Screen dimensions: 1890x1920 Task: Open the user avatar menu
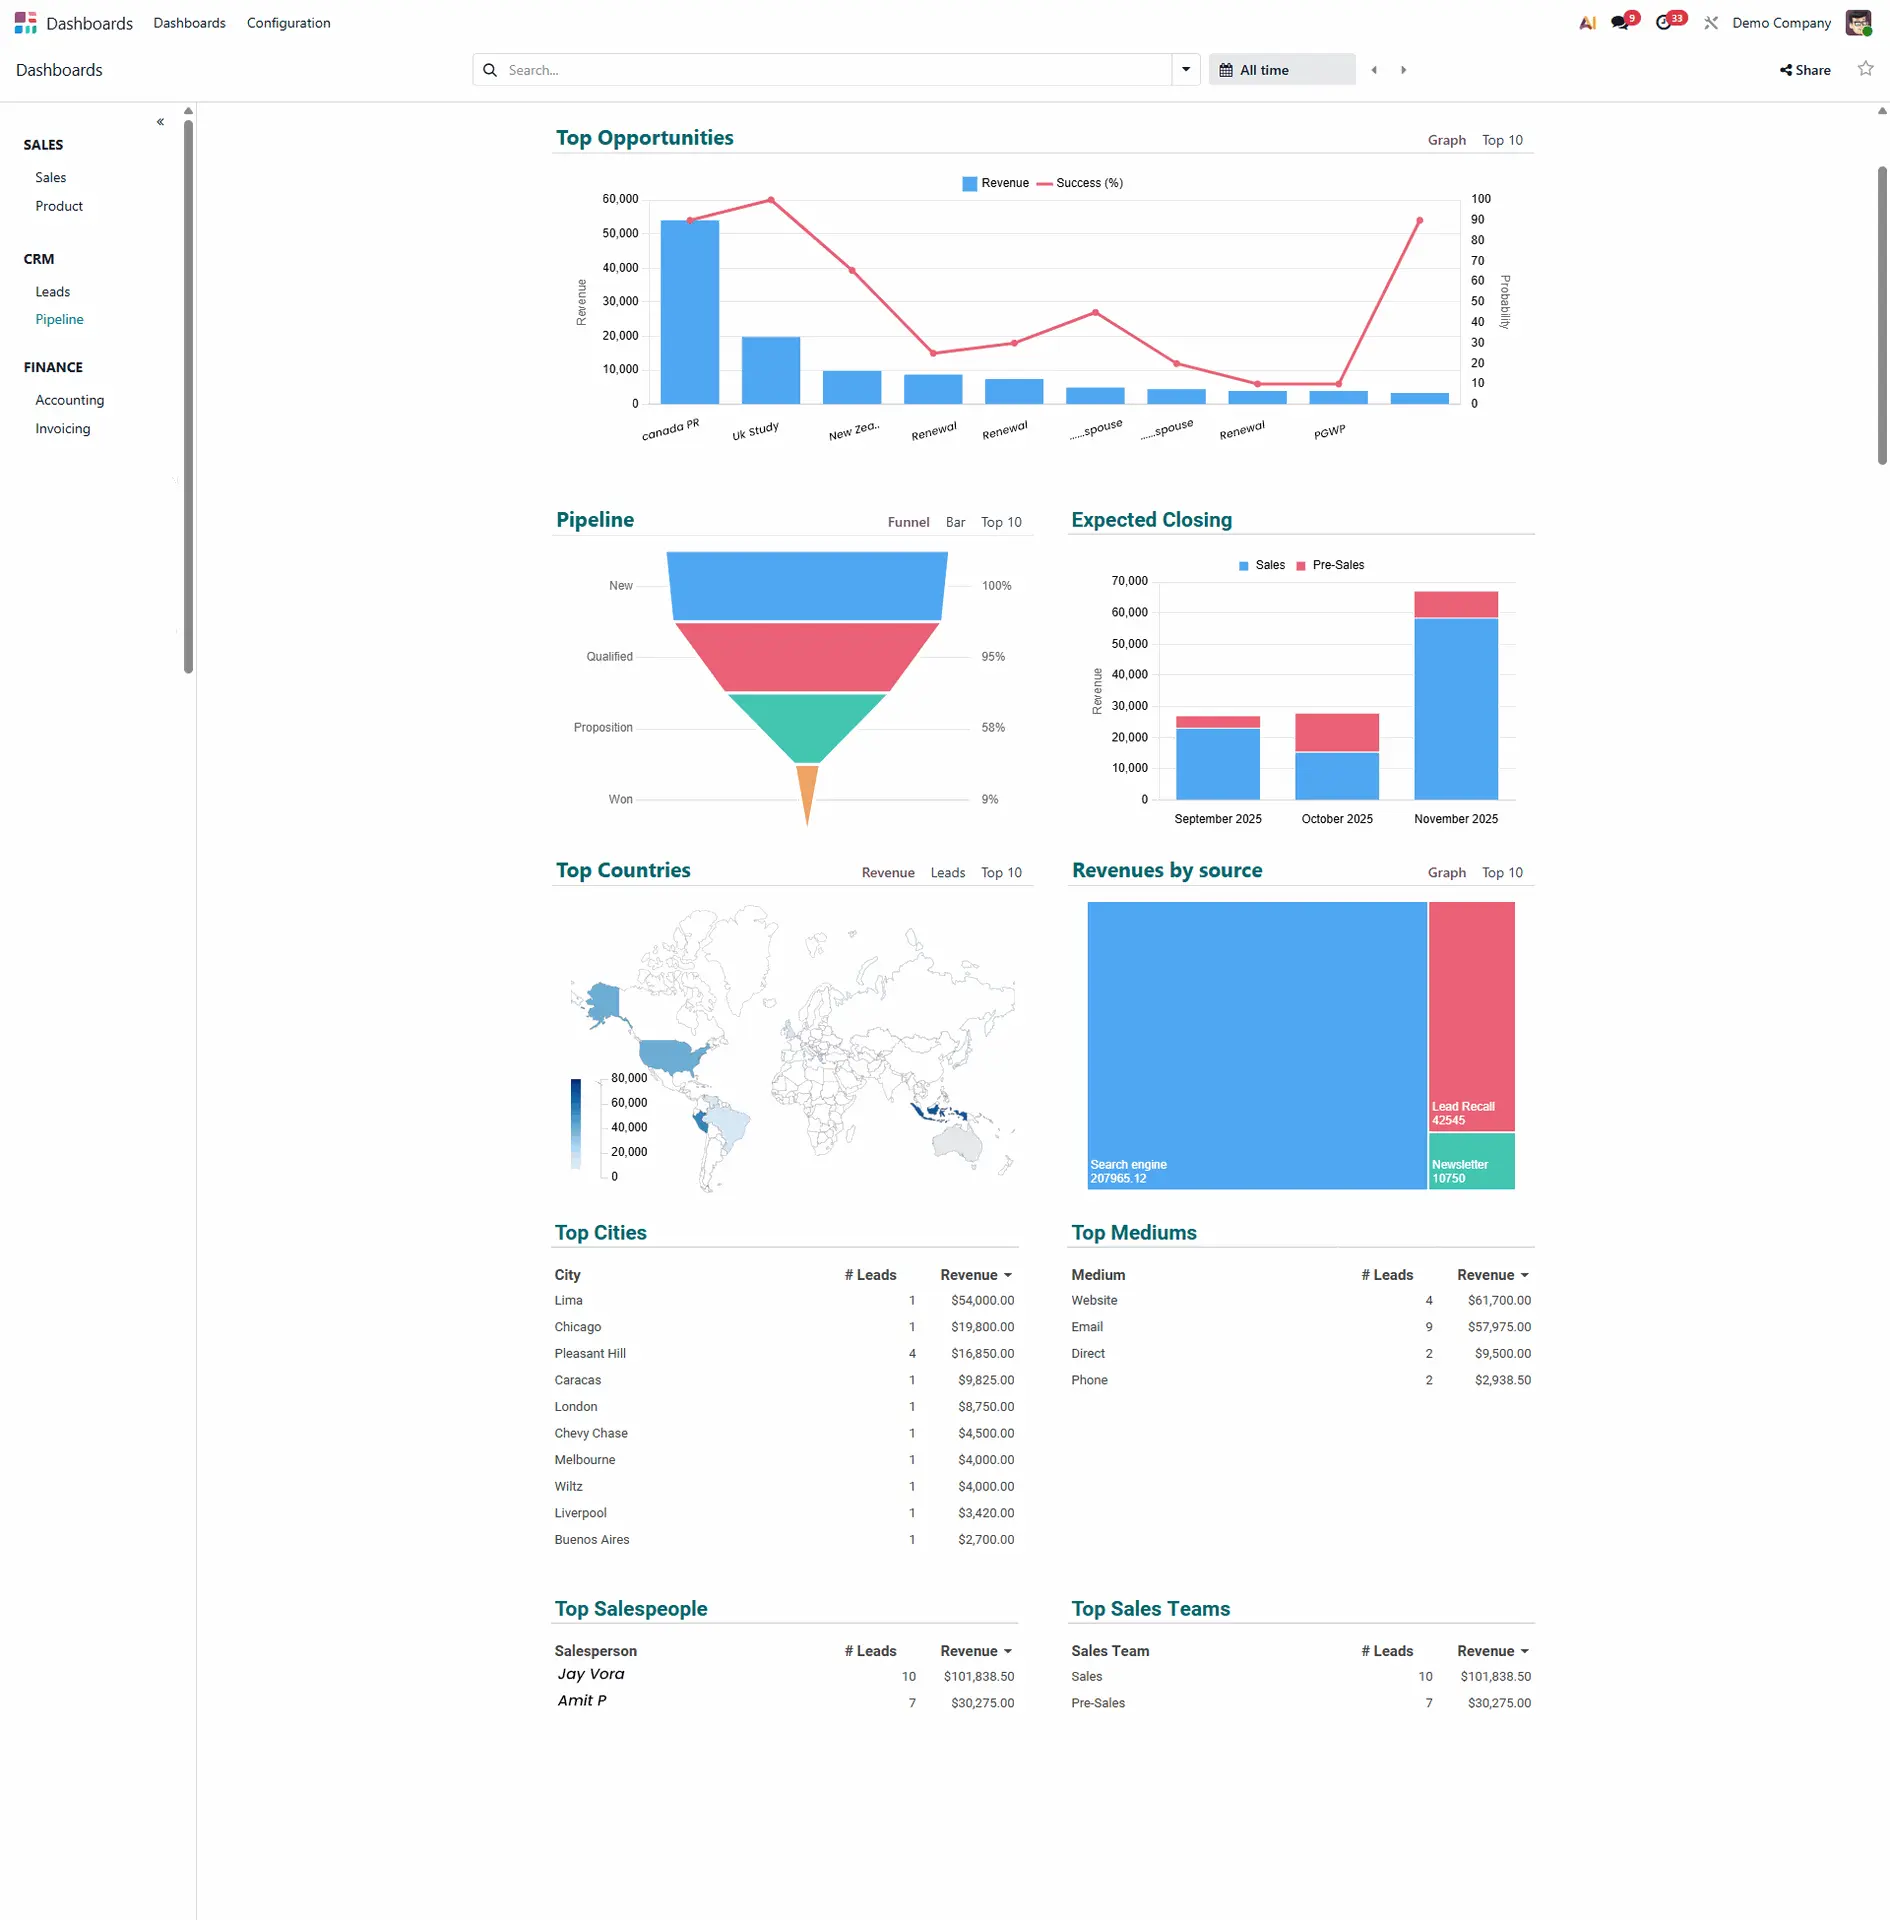point(1857,23)
